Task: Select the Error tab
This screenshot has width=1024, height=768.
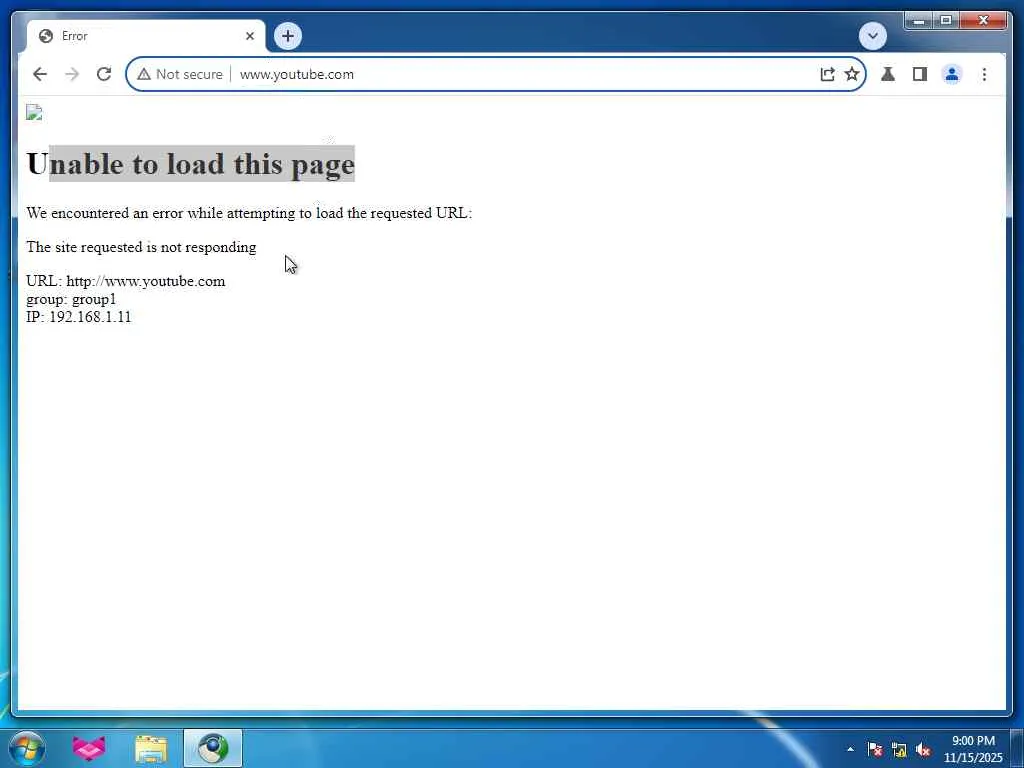Action: [146, 36]
